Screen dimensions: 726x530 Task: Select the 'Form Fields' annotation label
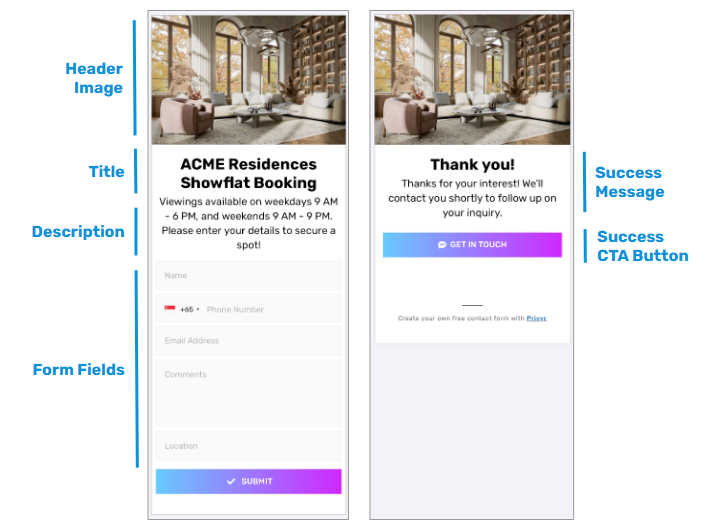79,370
